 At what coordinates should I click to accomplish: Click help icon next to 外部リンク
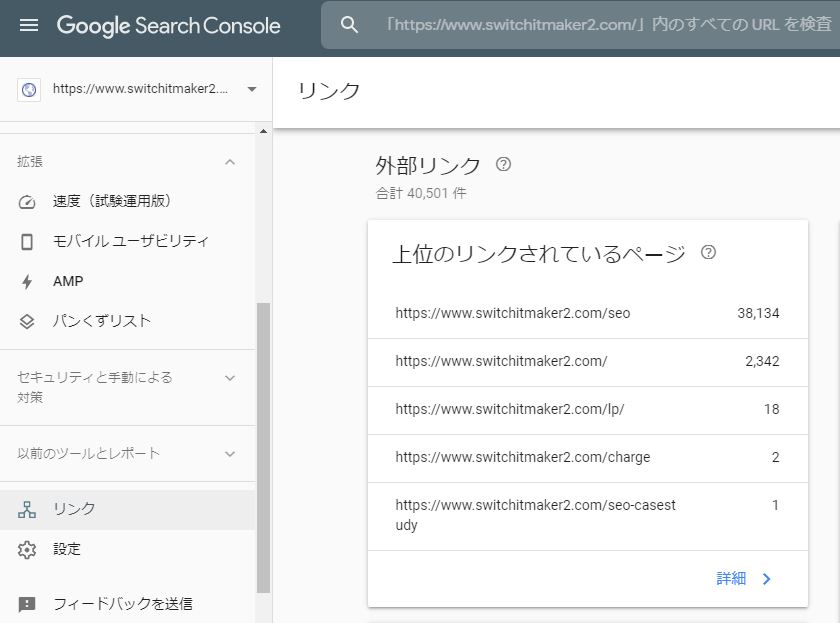tap(503, 164)
